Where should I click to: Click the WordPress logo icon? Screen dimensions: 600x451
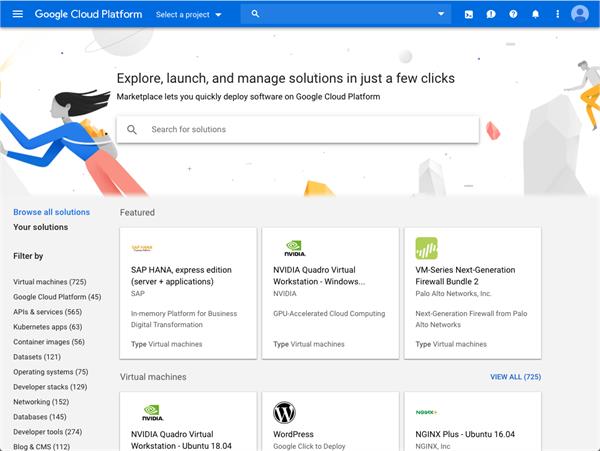(x=284, y=412)
